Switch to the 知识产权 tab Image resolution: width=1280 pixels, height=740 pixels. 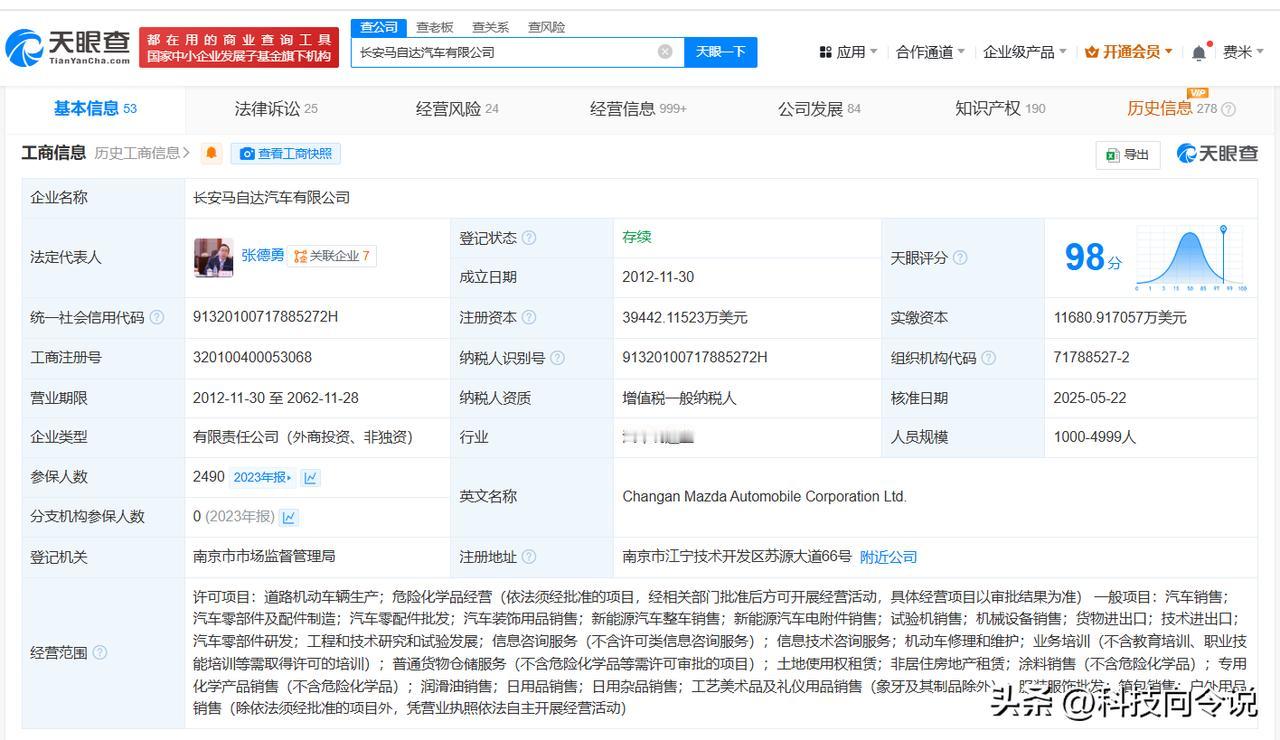1000,108
